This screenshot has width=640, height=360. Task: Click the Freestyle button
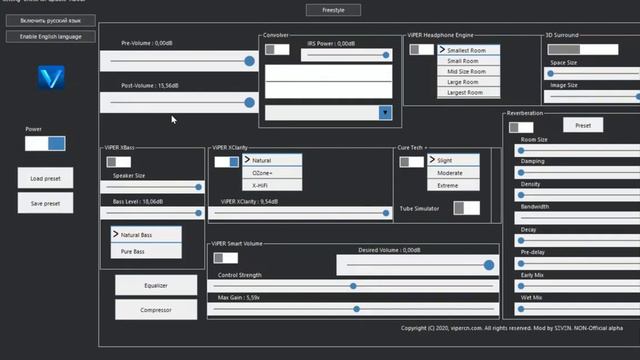333,10
